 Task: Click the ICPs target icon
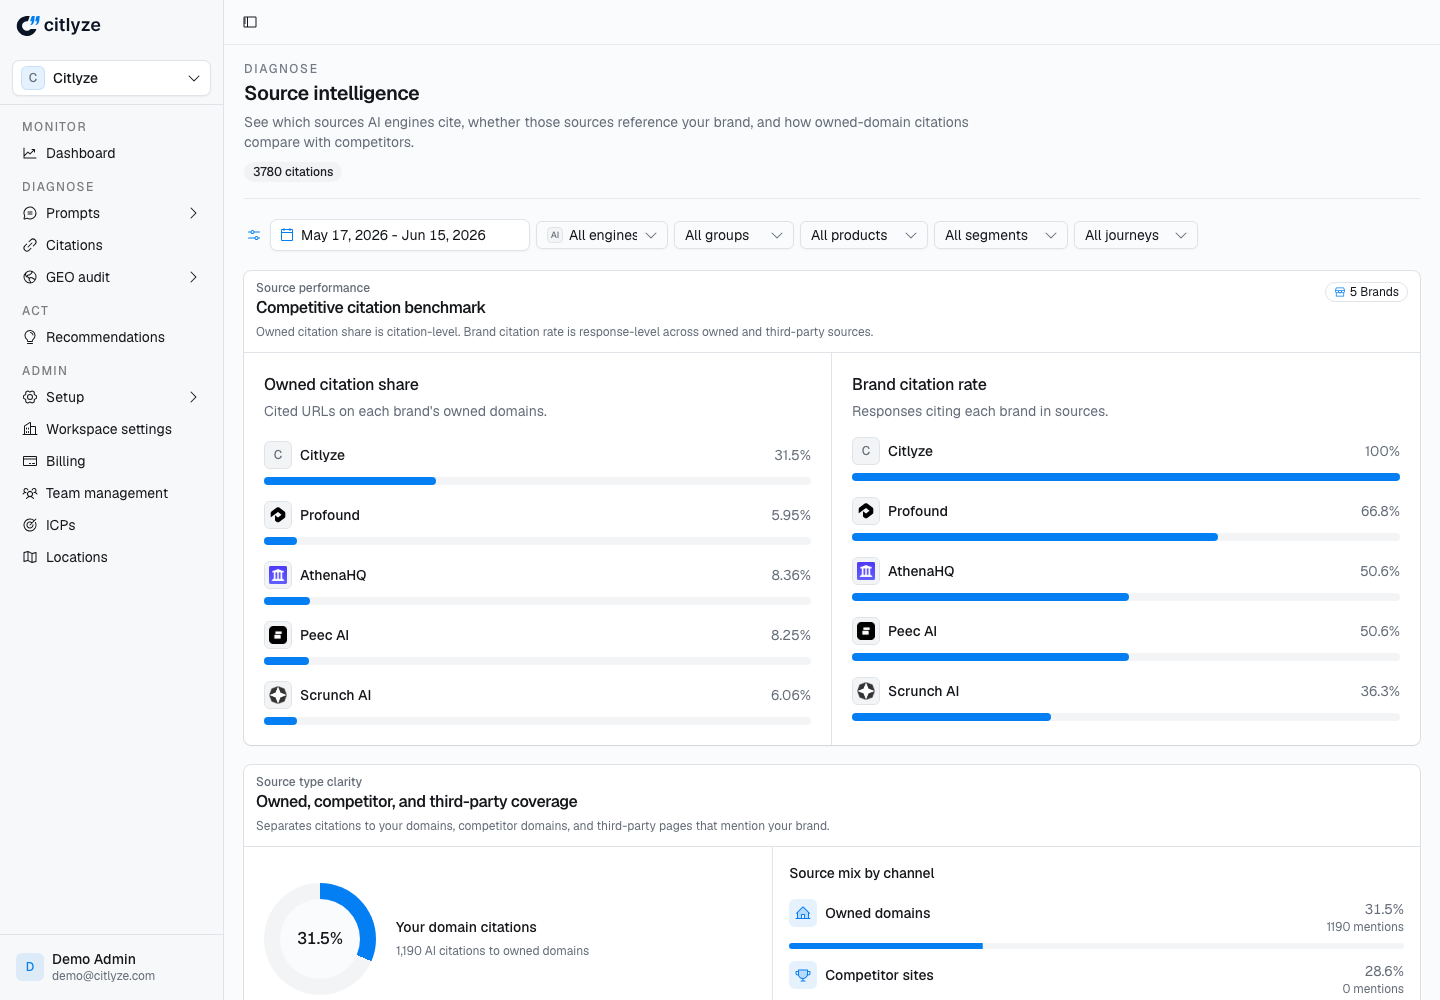click(x=30, y=525)
